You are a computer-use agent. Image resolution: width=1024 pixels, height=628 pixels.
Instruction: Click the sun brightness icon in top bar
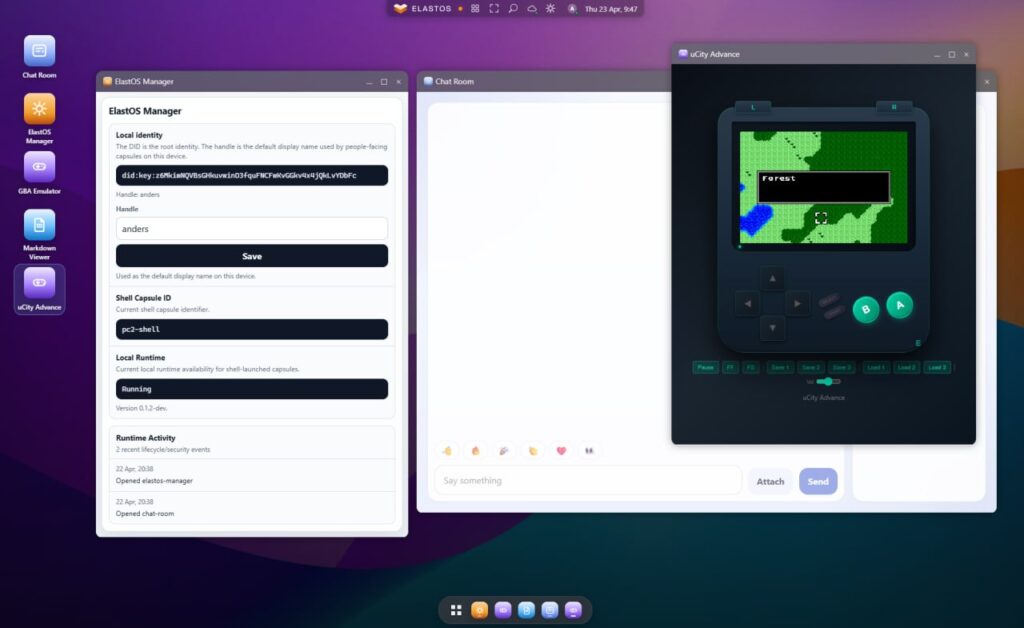[x=550, y=8]
